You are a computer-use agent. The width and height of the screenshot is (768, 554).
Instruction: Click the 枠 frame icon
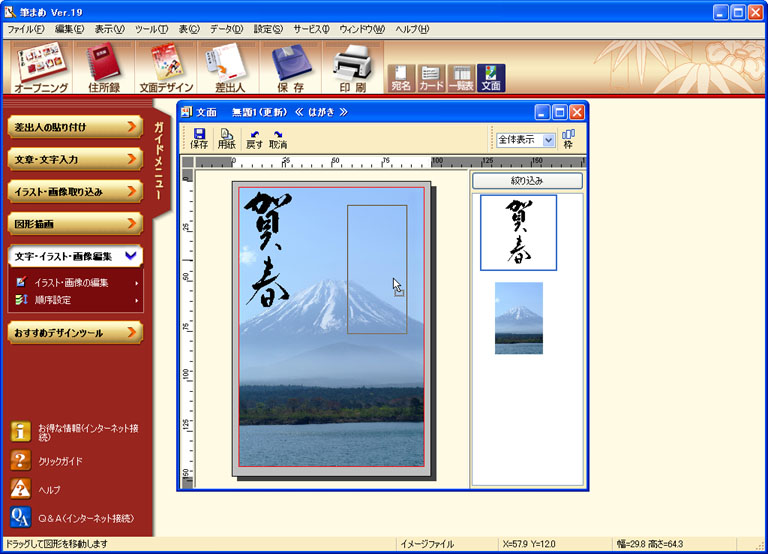tap(568, 139)
